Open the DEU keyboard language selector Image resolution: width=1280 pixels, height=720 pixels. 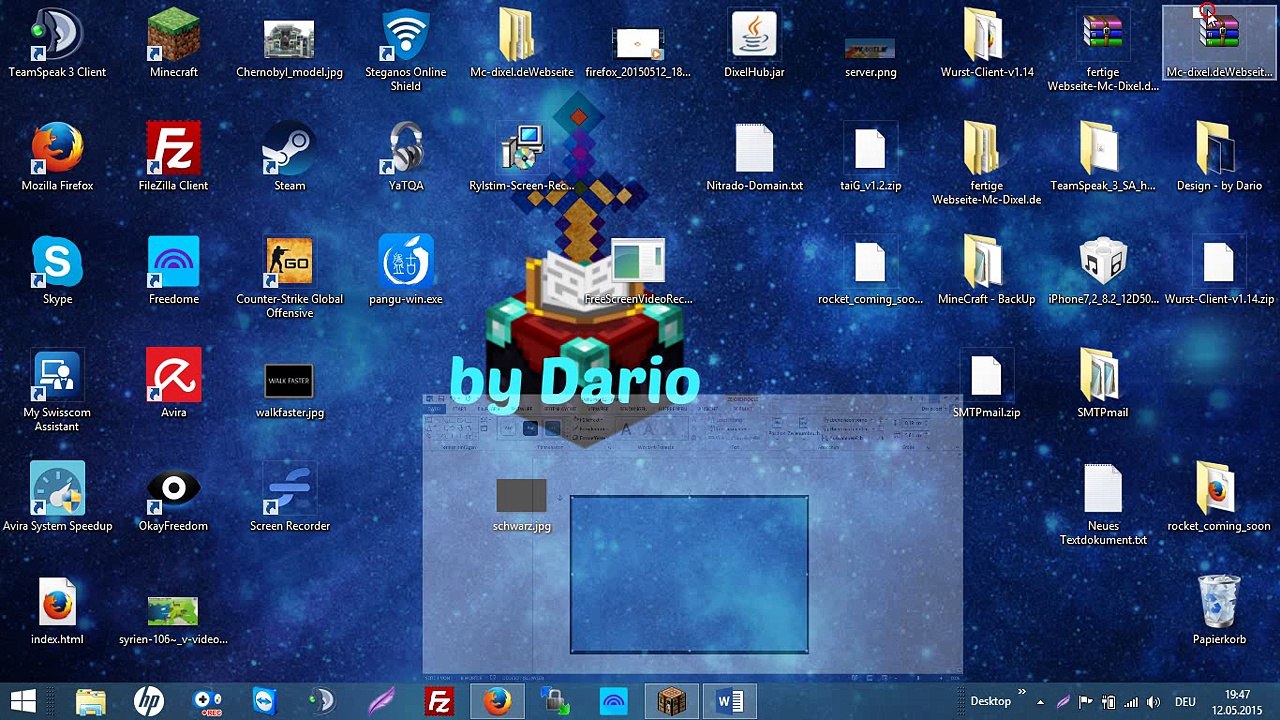pyautogui.click(x=1185, y=702)
